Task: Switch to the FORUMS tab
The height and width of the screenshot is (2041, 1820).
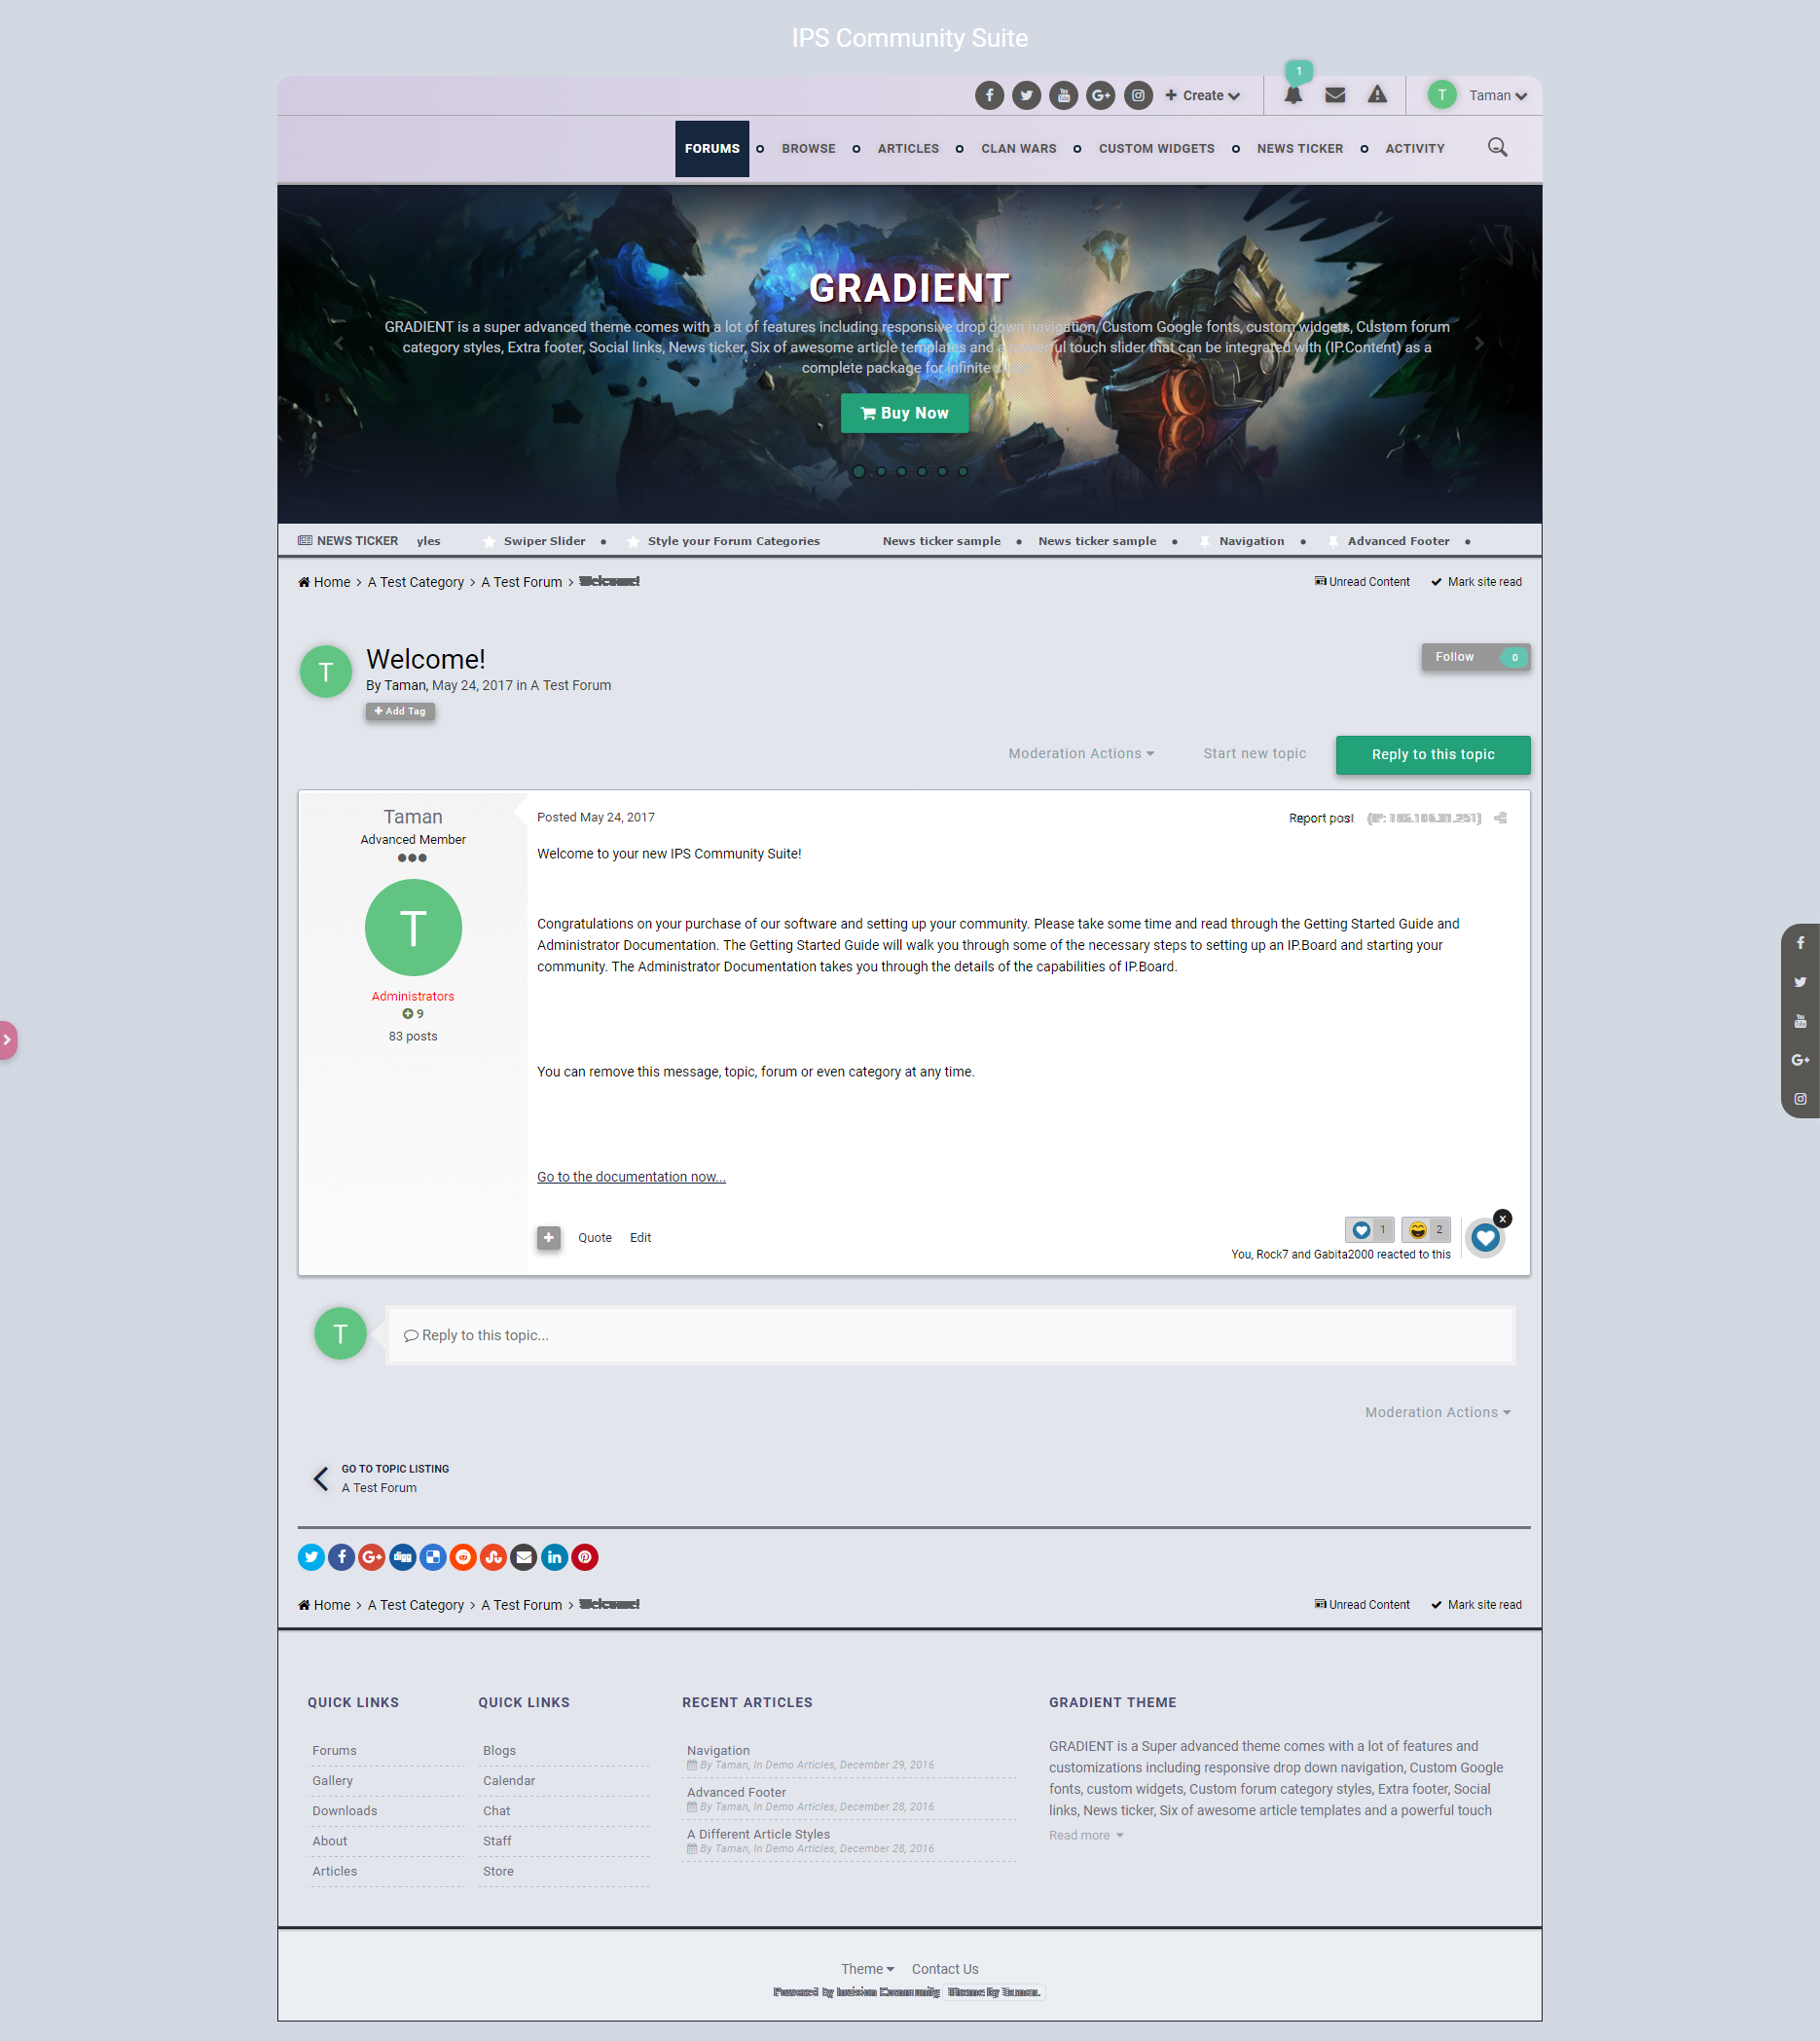Action: coord(711,148)
